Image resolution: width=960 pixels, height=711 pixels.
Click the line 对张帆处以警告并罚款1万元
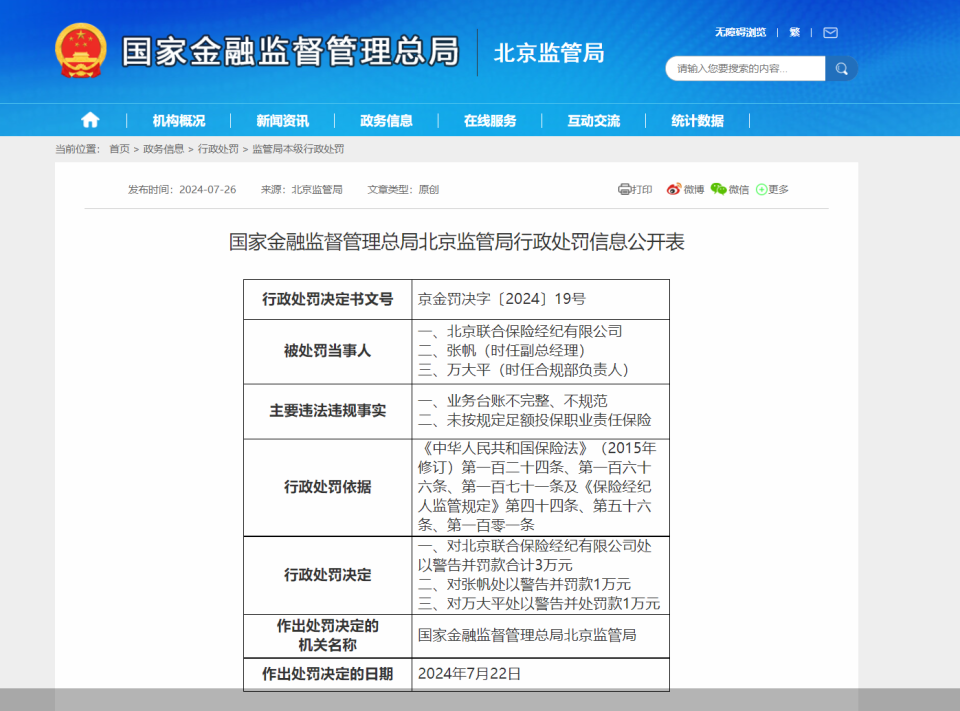point(539,584)
